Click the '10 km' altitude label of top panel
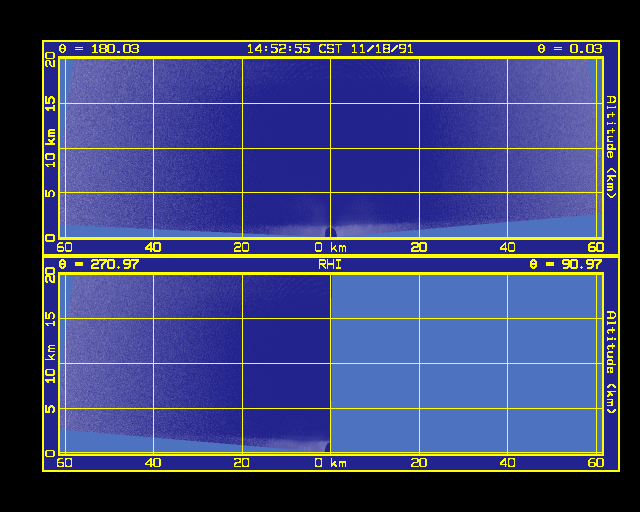 50,148
